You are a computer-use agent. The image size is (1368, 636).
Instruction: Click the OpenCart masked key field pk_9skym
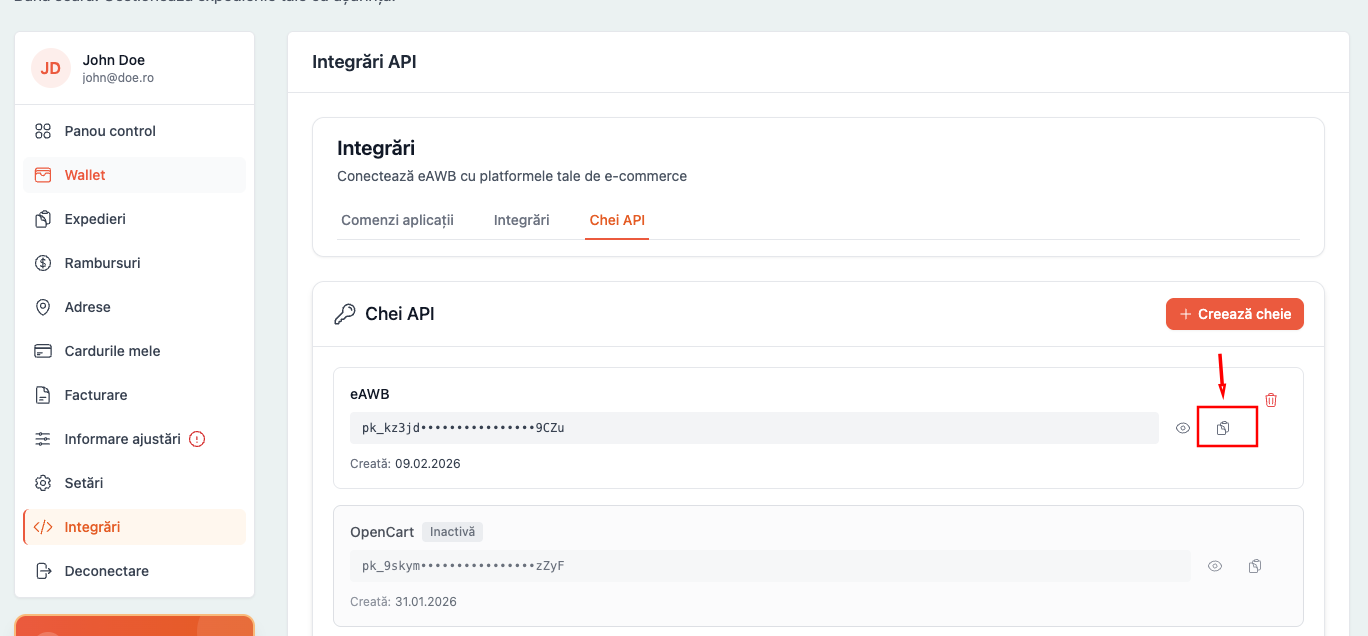(770, 566)
